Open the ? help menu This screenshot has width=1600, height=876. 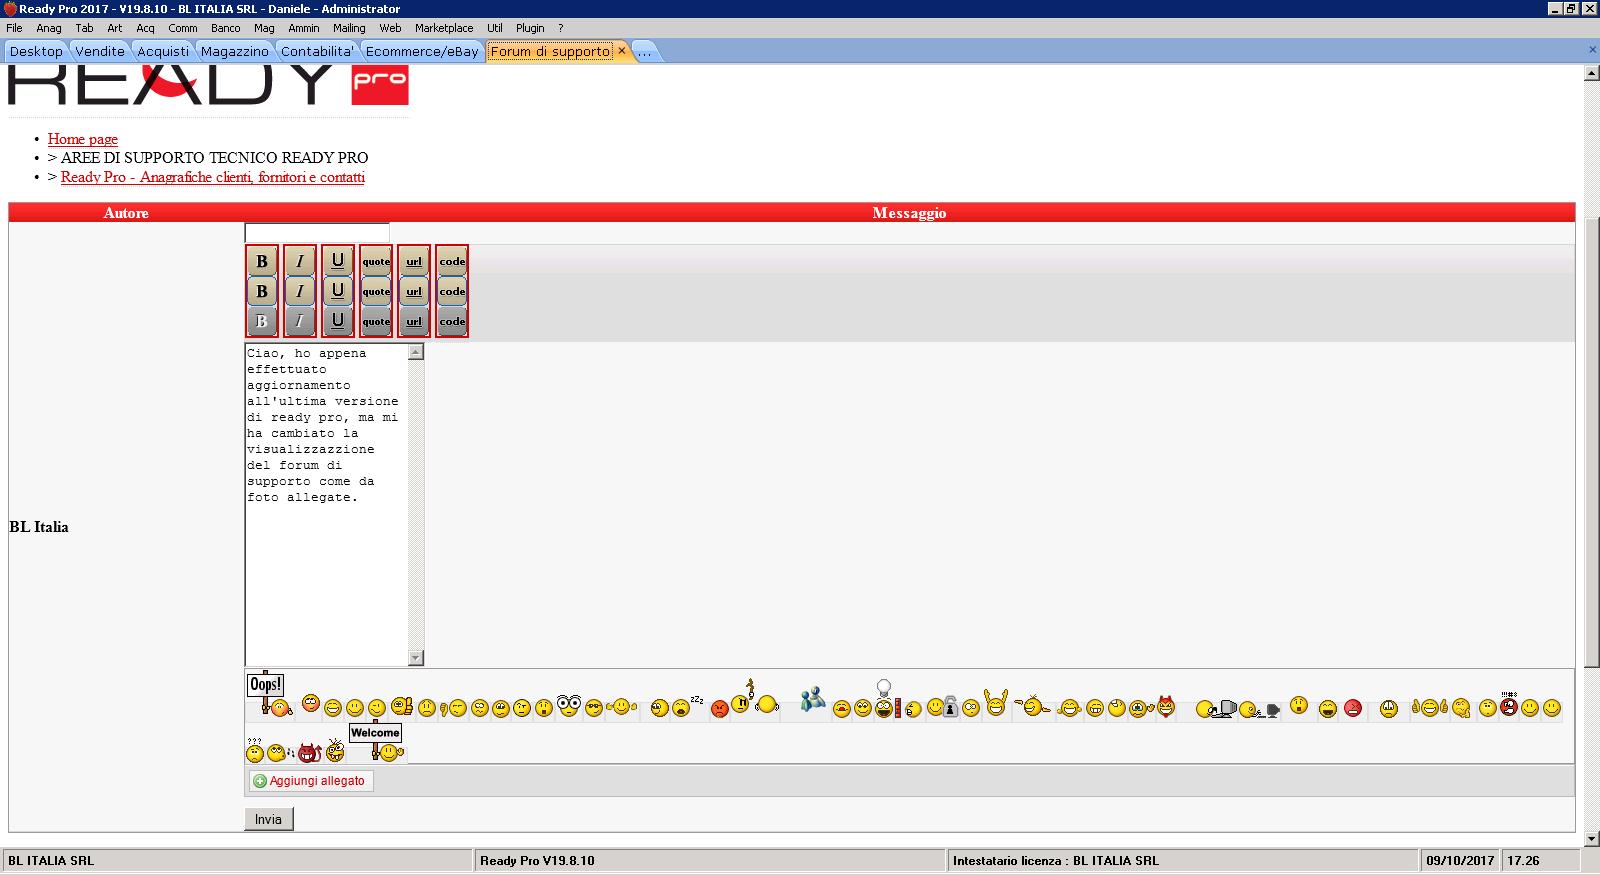[x=561, y=28]
